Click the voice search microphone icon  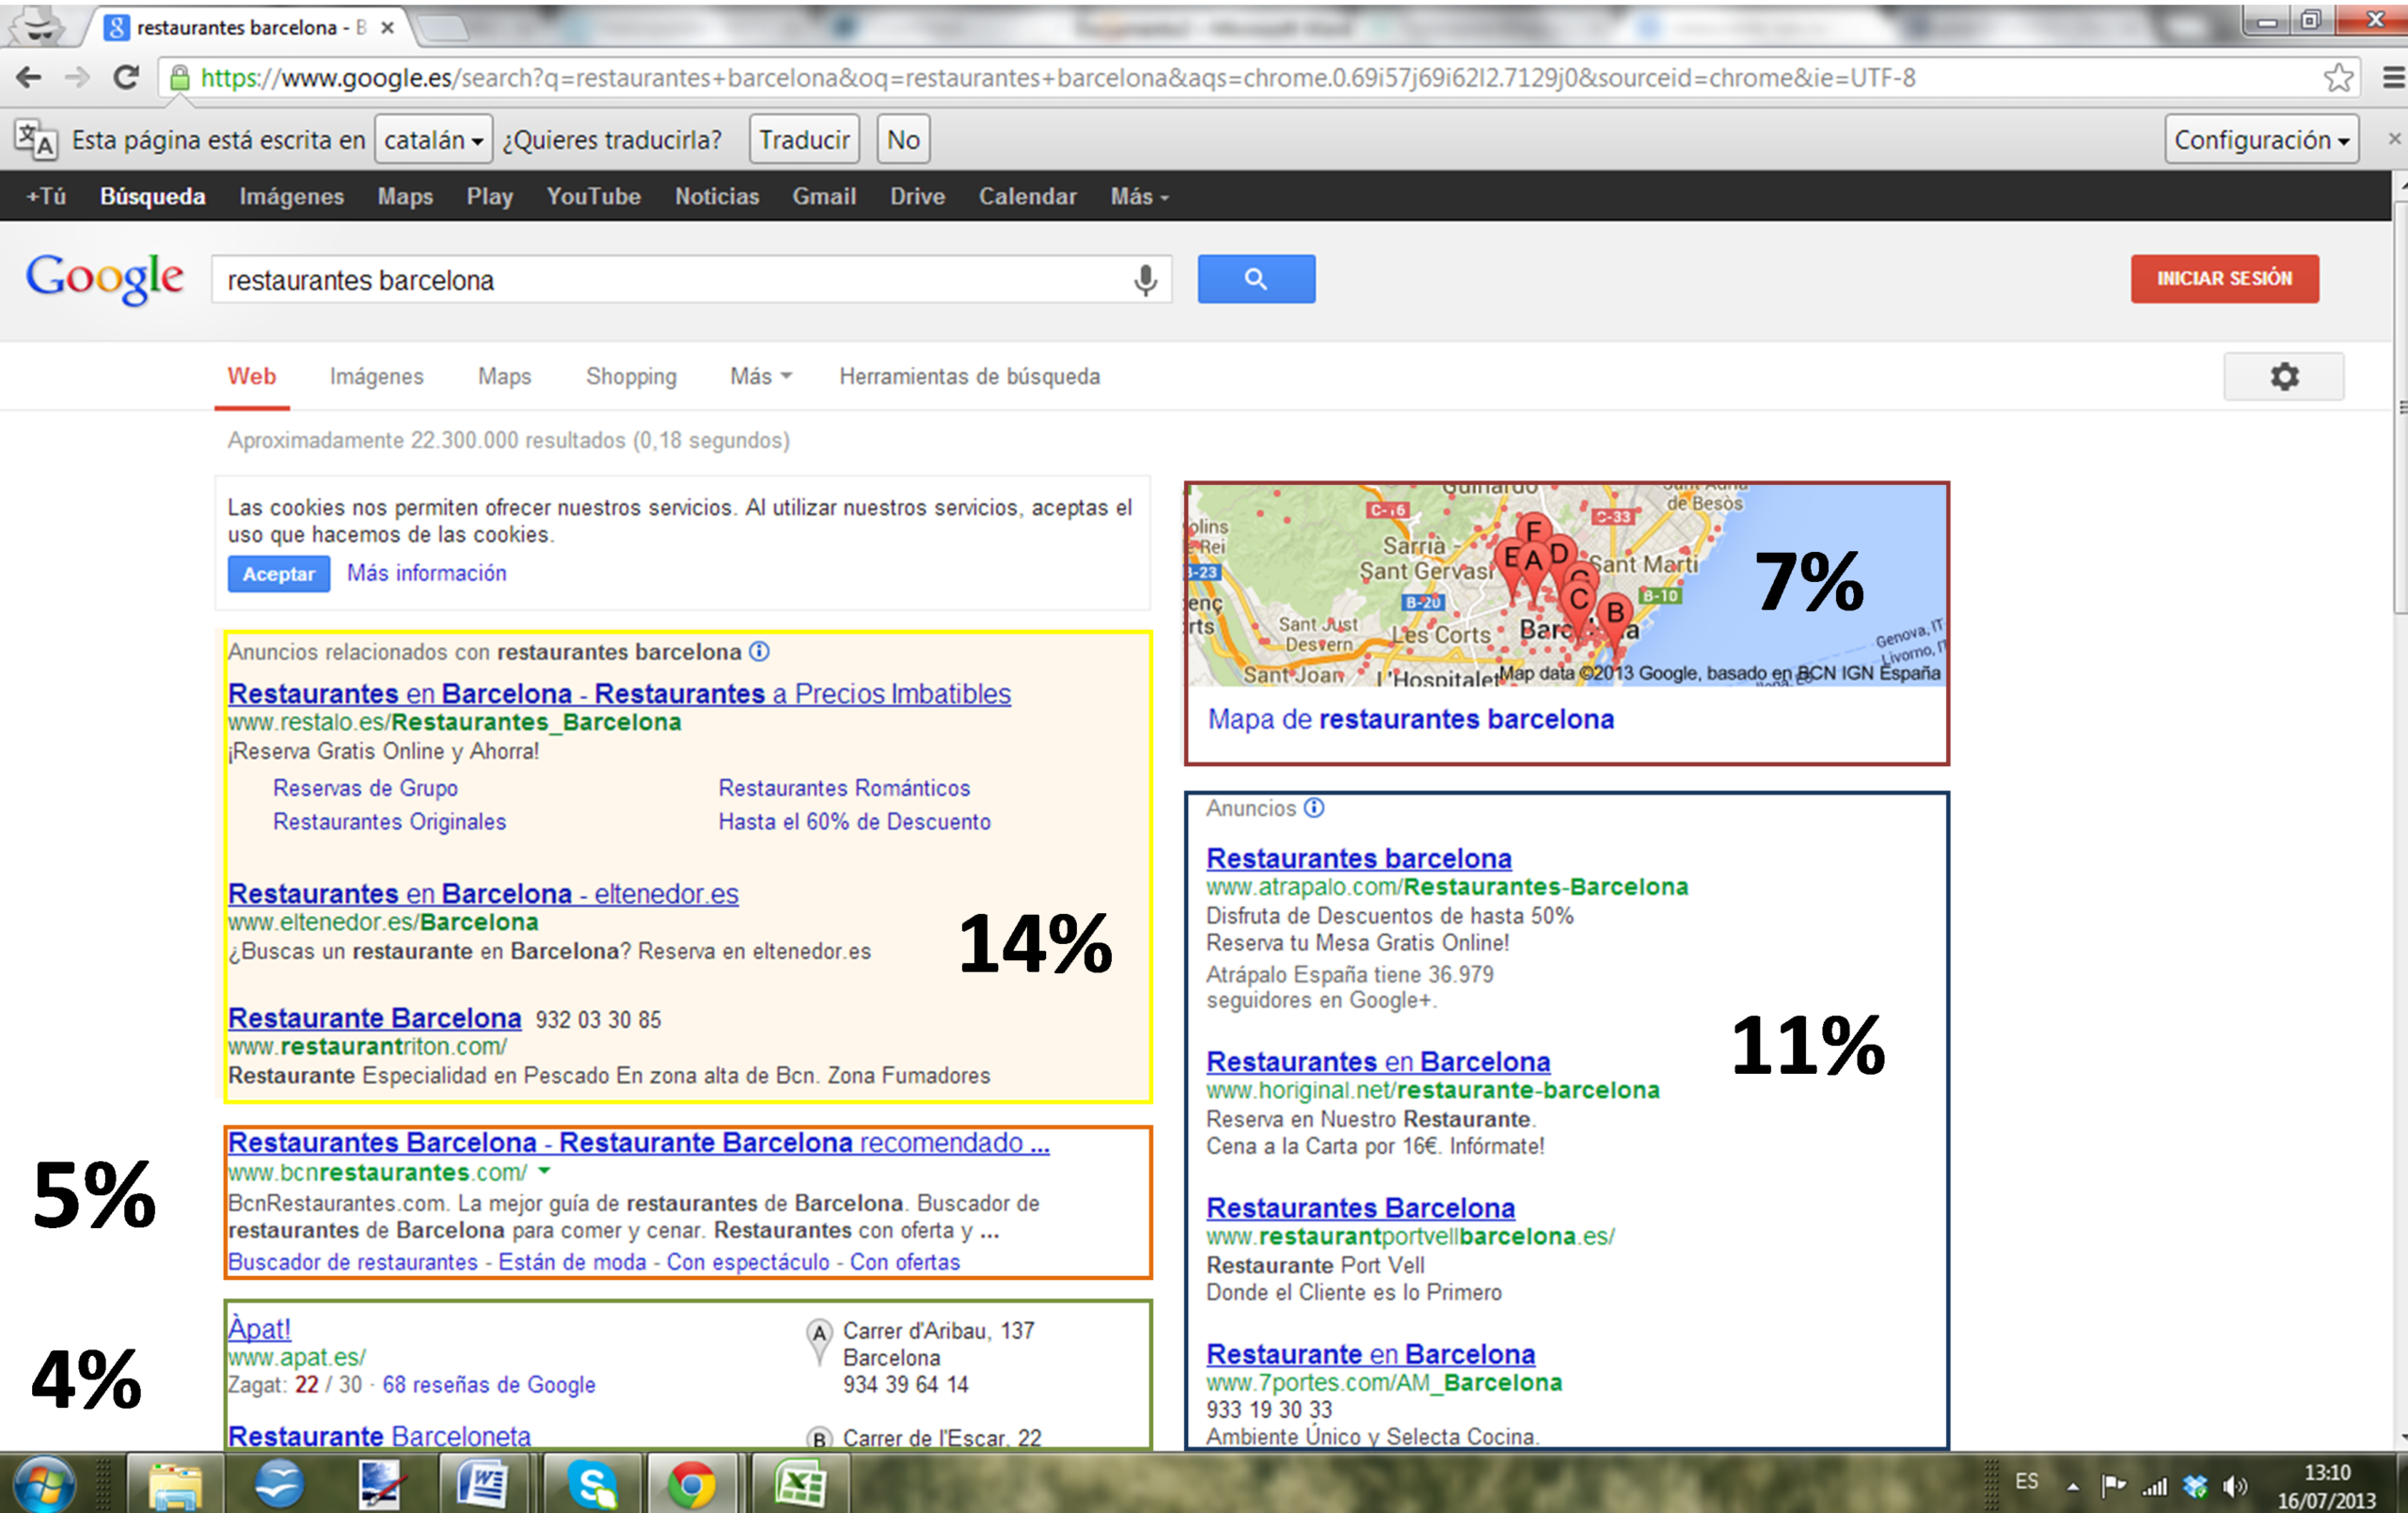pyautogui.click(x=1145, y=280)
